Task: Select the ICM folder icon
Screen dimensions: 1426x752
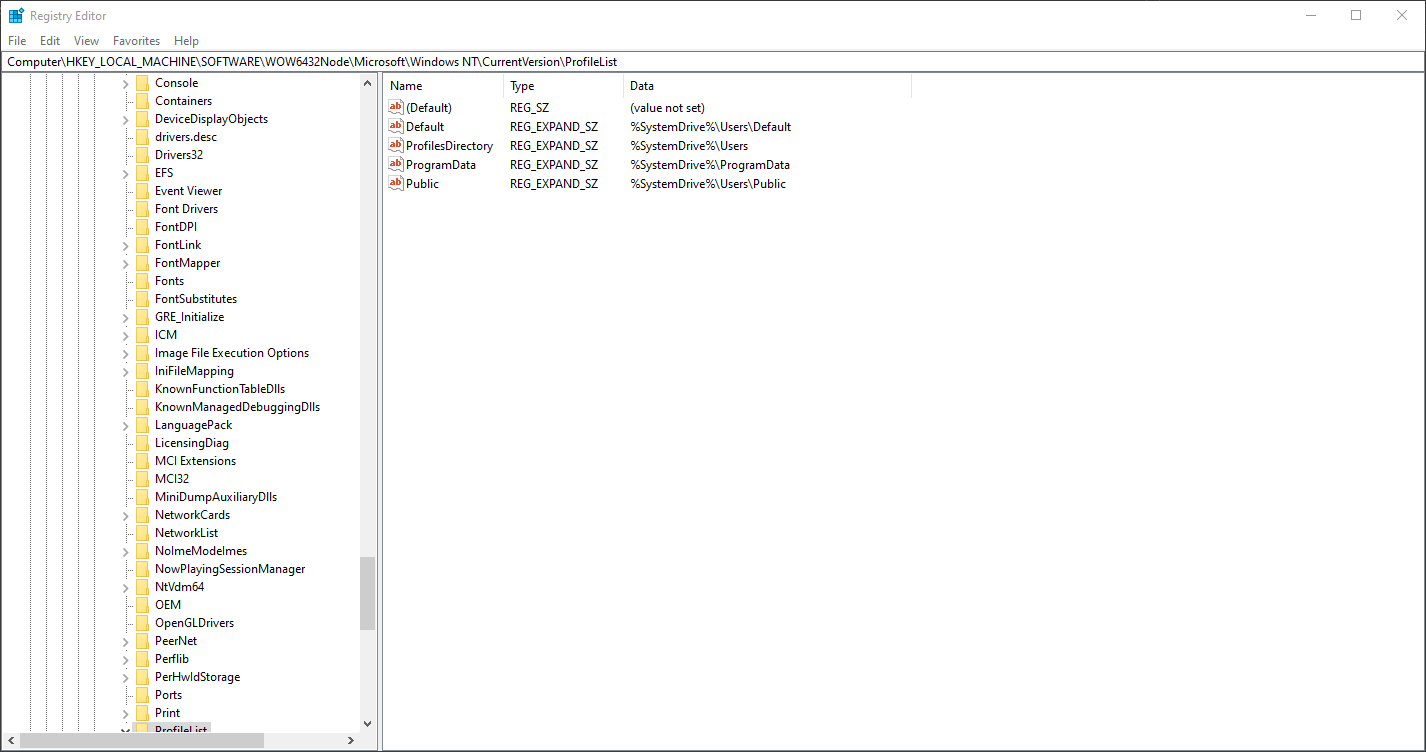Action: 142,335
